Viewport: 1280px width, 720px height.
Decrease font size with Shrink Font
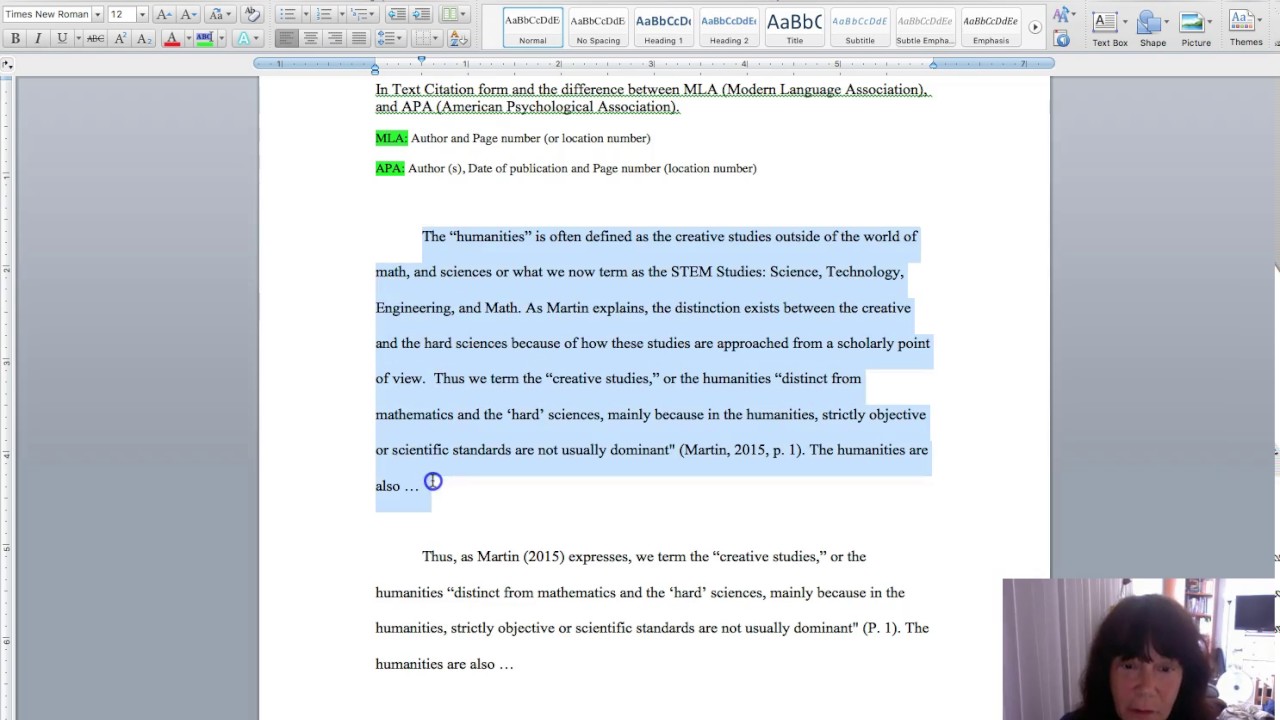click(x=188, y=14)
